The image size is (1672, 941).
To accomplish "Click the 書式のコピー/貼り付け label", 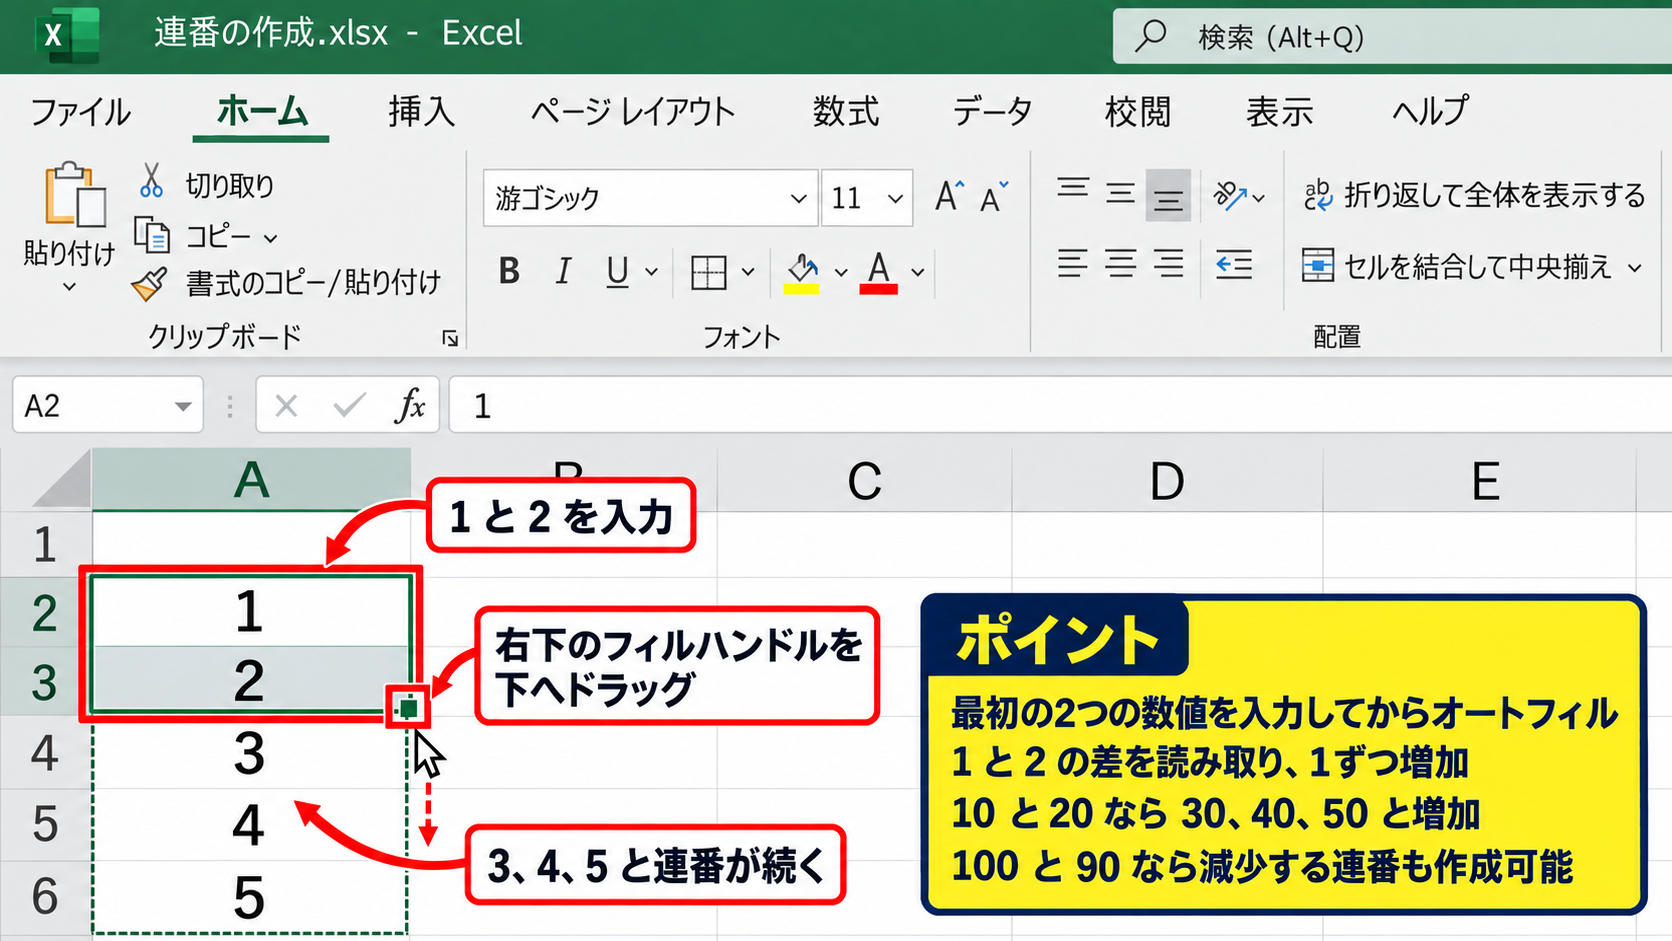I will (313, 283).
